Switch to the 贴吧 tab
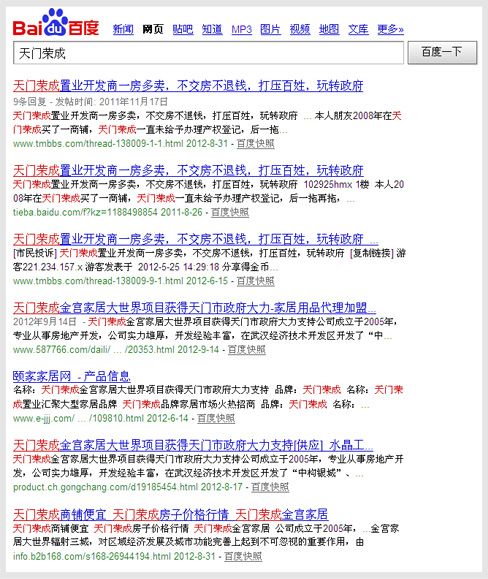Screen dimensions: 488x579 [x=183, y=29]
